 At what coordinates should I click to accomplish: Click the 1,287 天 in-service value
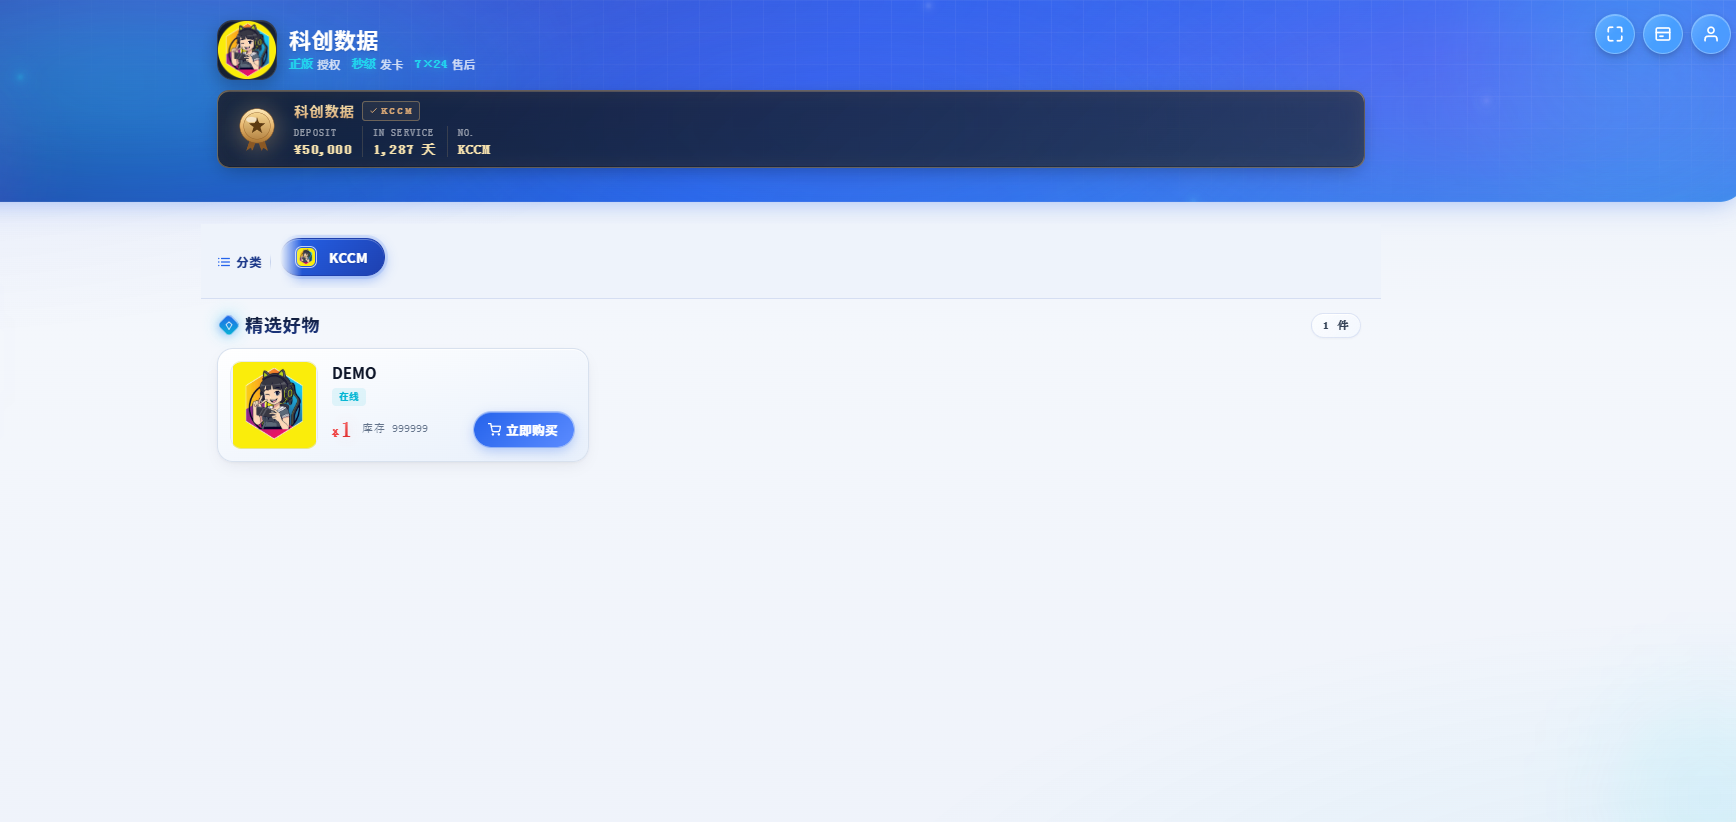click(x=404, y=150)
